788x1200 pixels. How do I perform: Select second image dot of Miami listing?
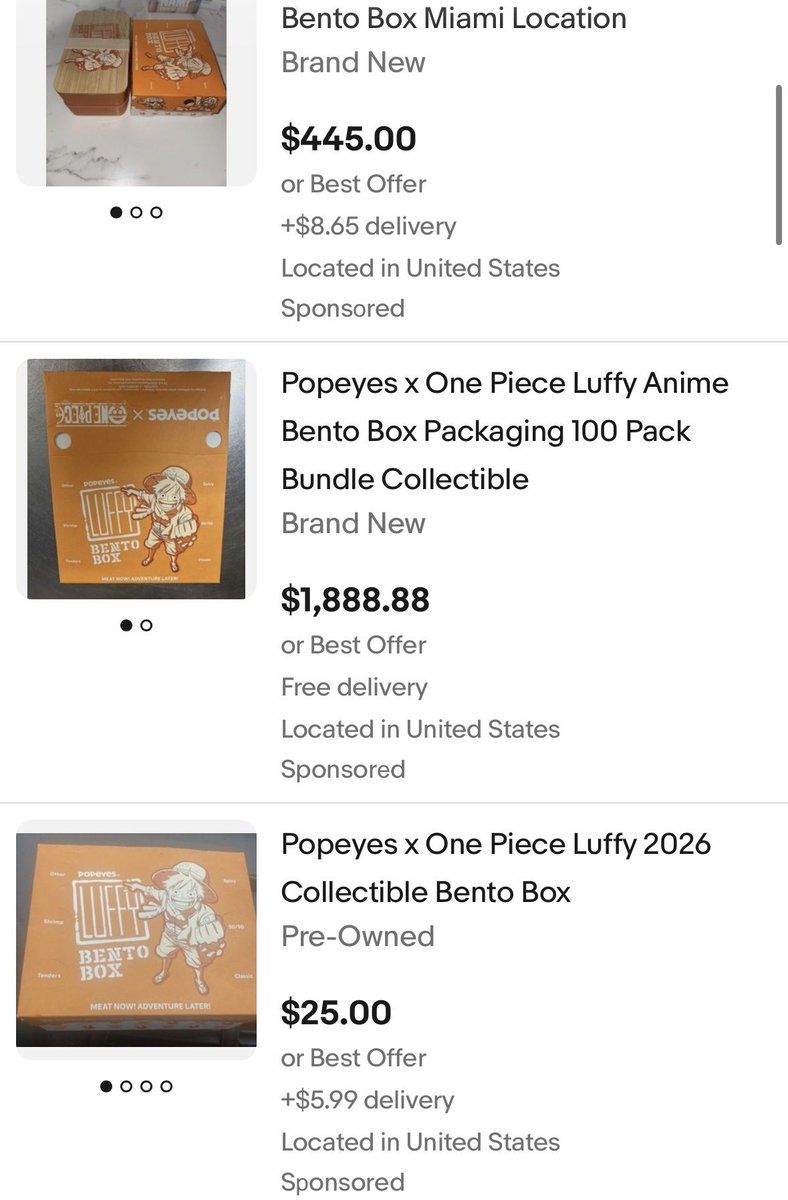pos(137,212)
